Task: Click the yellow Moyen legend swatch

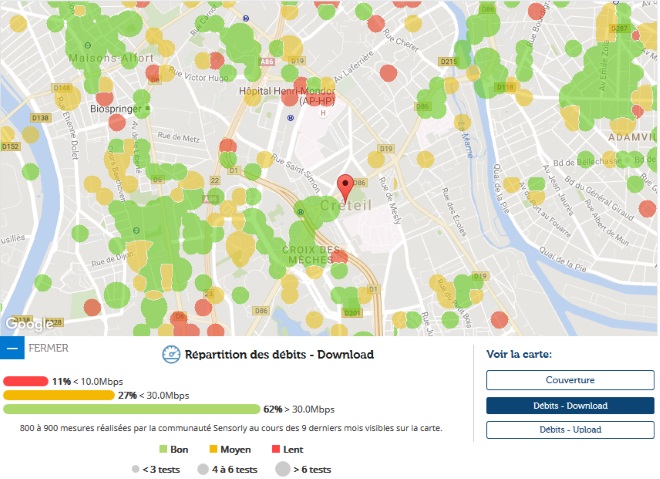Action: 214,450
